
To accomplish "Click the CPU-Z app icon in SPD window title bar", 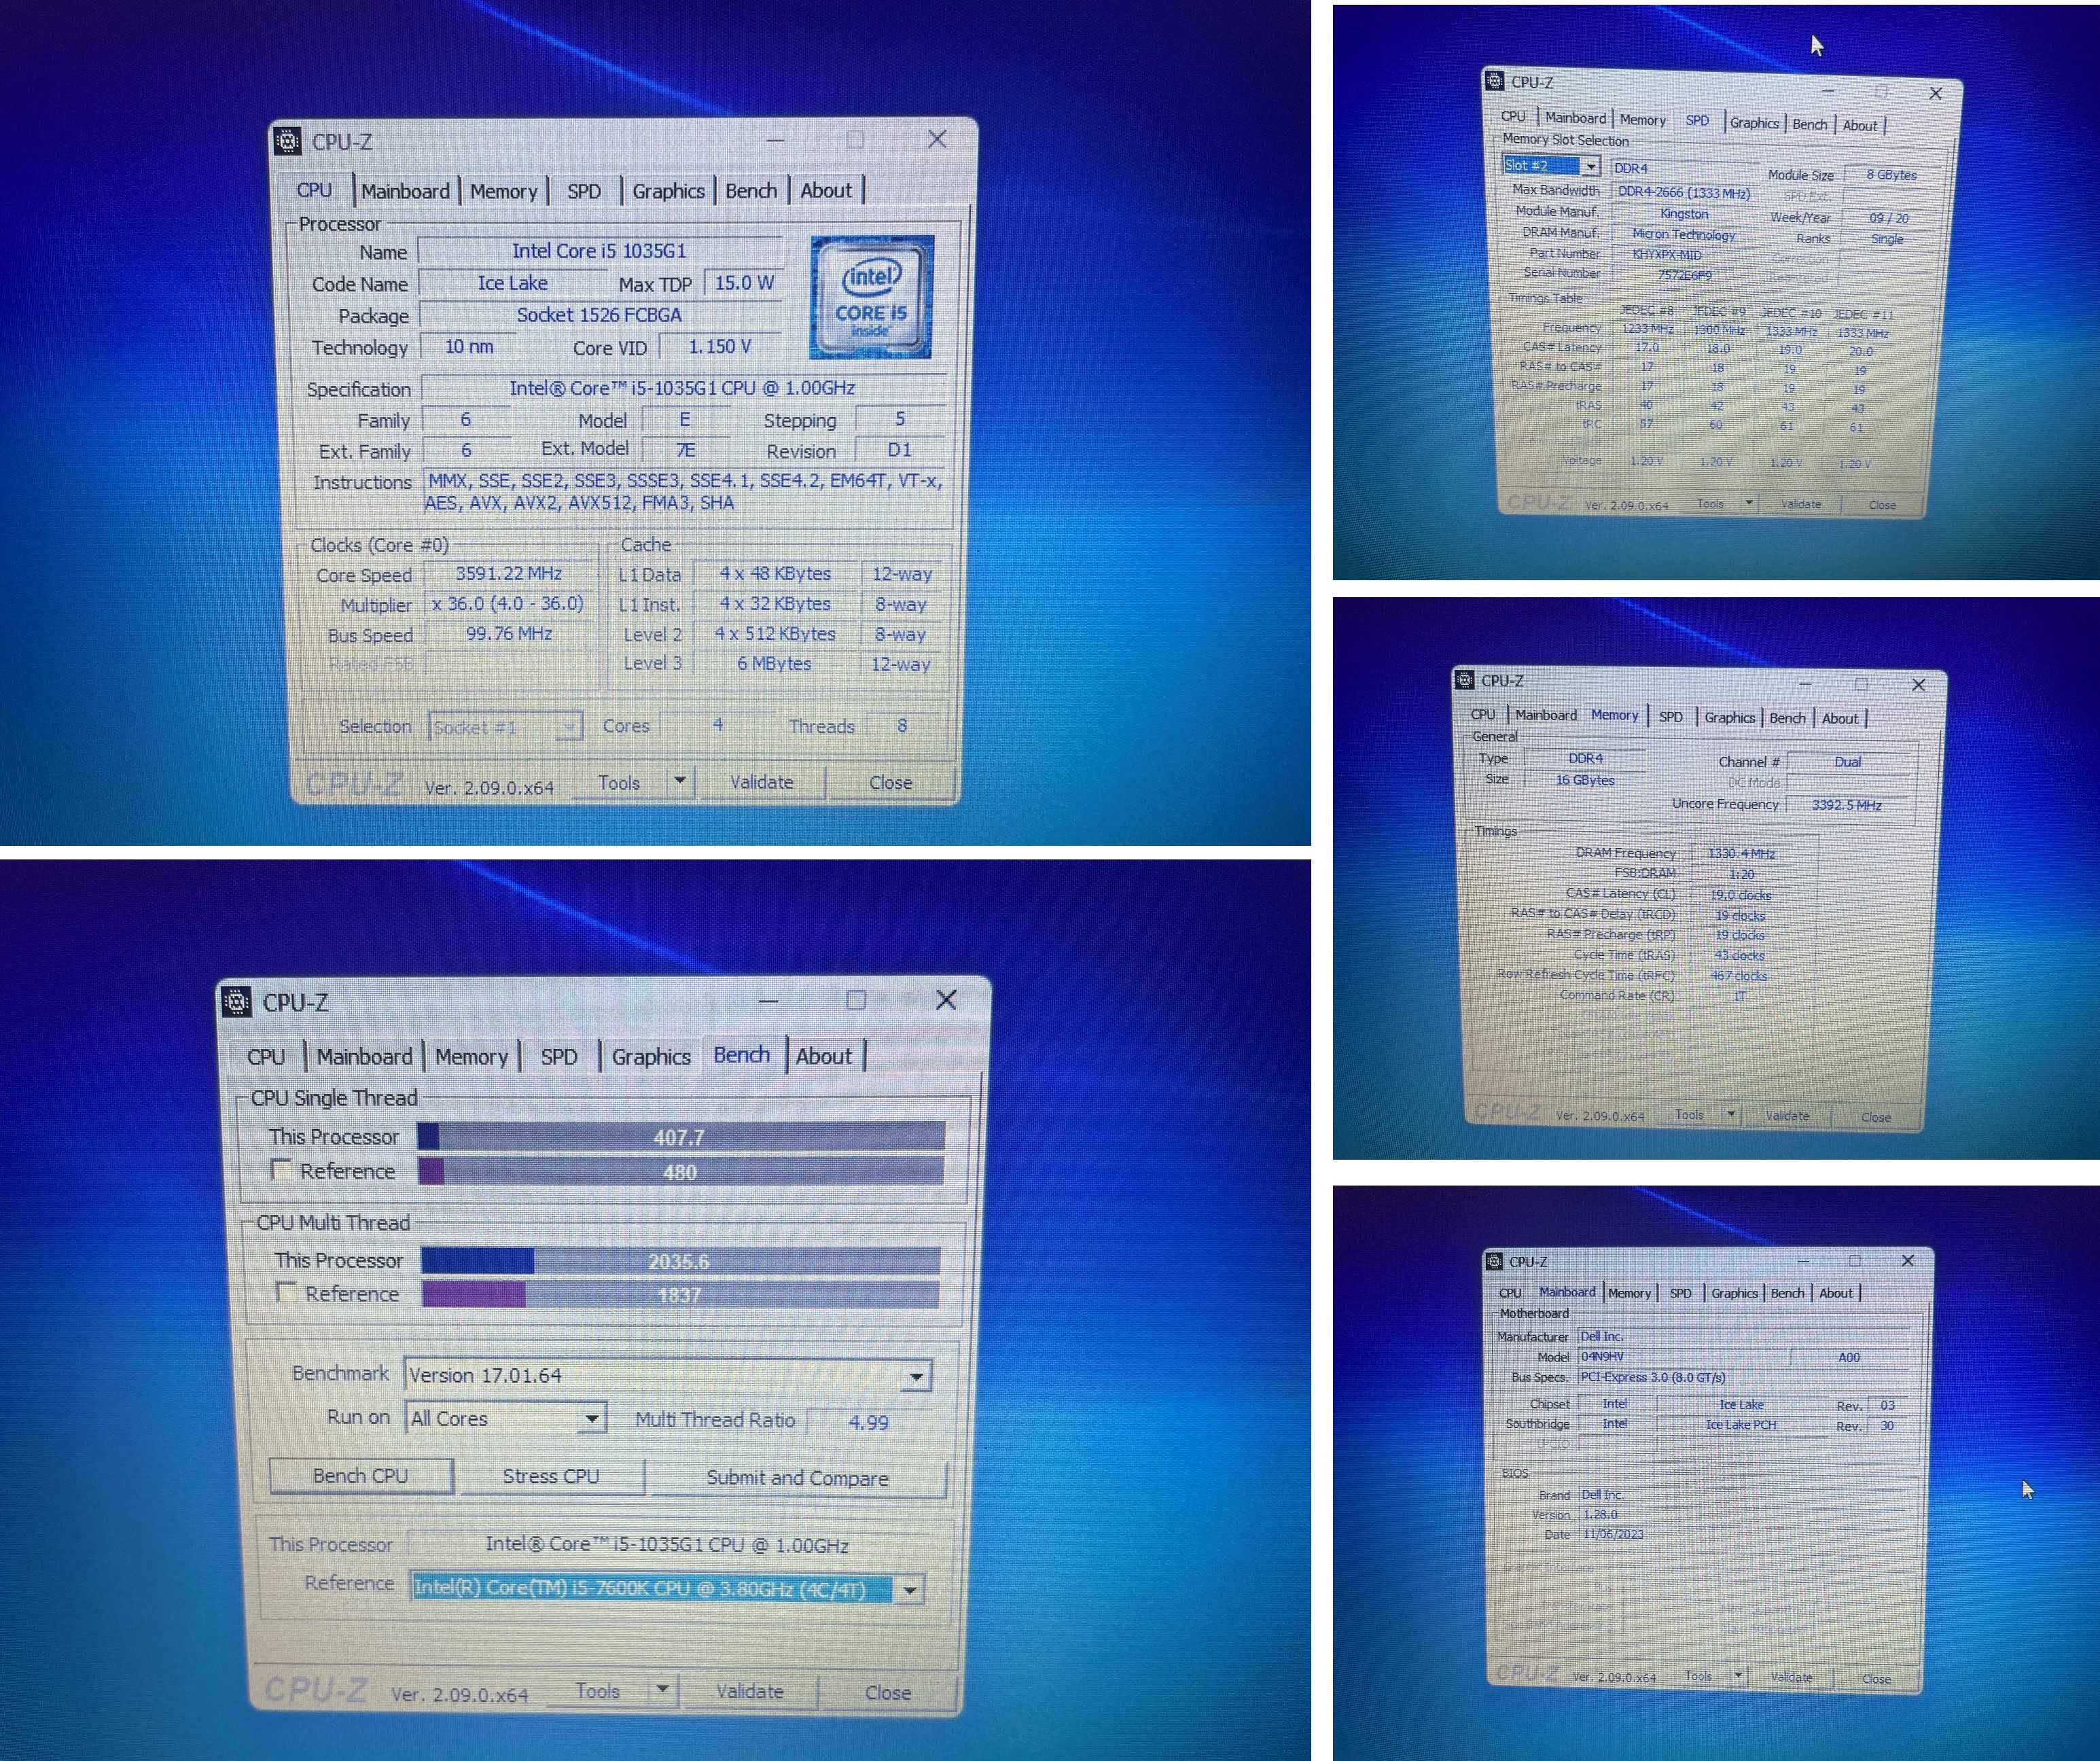I will coord(1495,81).
